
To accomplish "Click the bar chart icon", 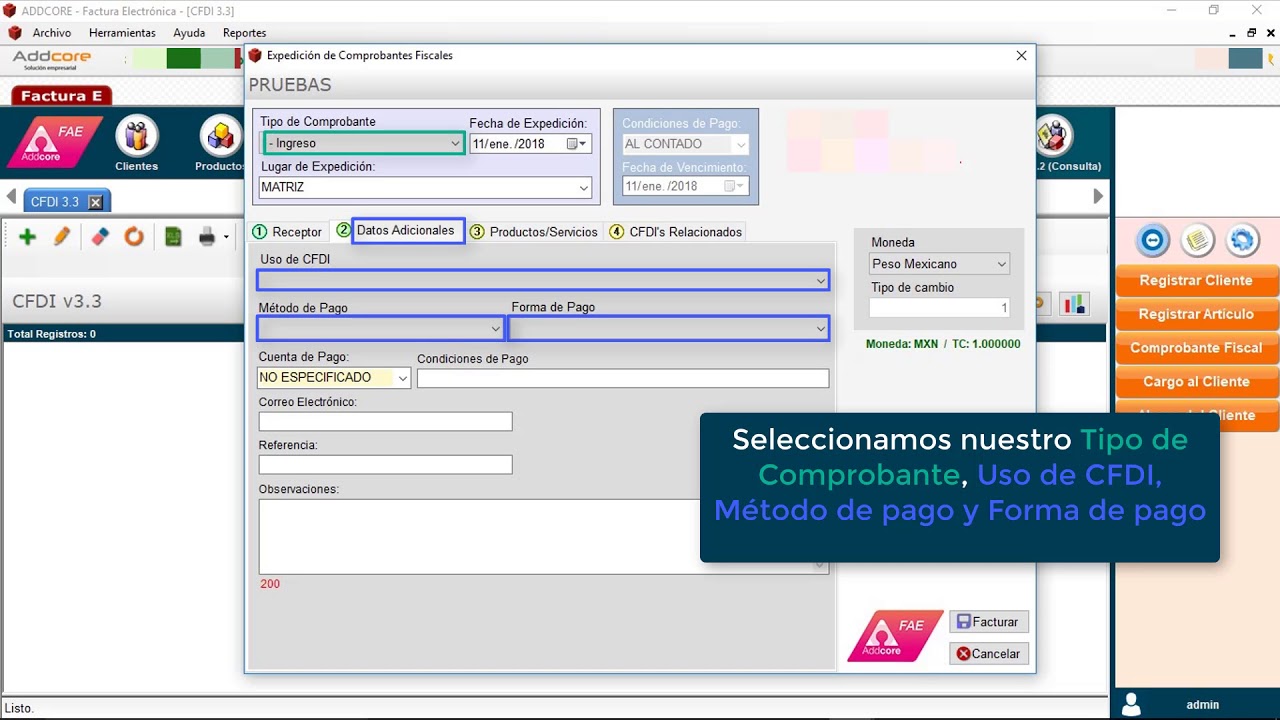I will click(x=1075, y=303).
